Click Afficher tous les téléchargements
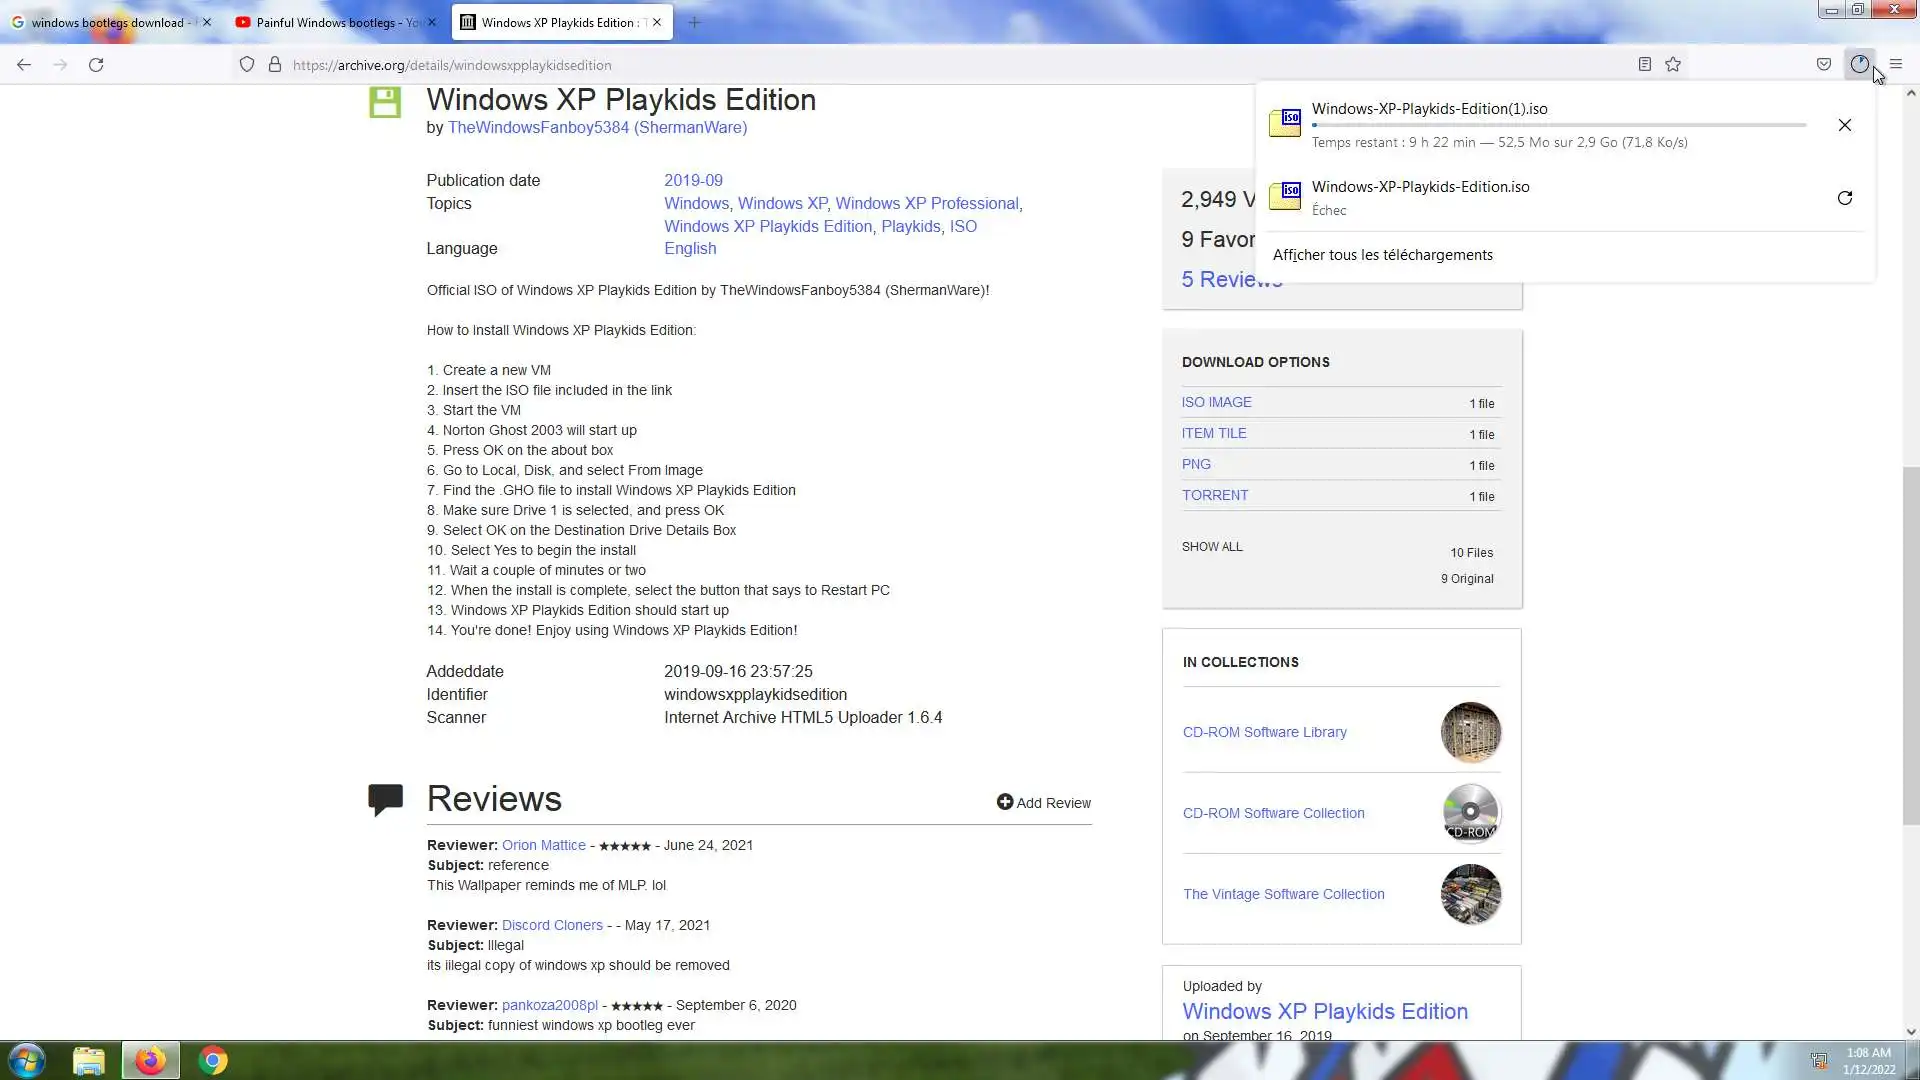This screenshot has height=1080, width=1920. (1382, 255)
